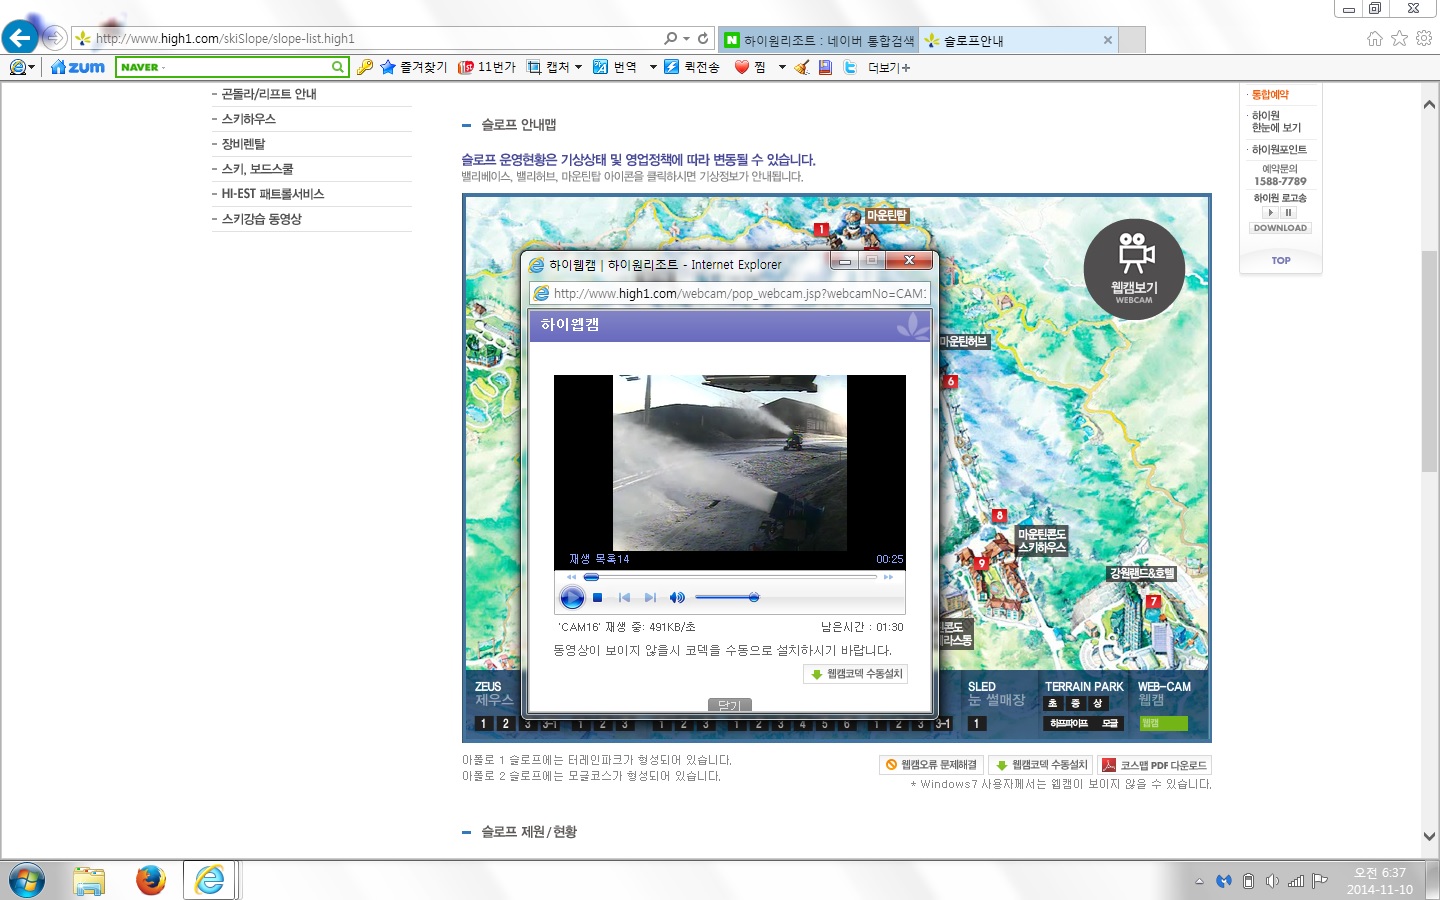Viewport: 1440px width, 900px height.
Task: Download the 코스맵 PDF
Action: click(1155, 765)
